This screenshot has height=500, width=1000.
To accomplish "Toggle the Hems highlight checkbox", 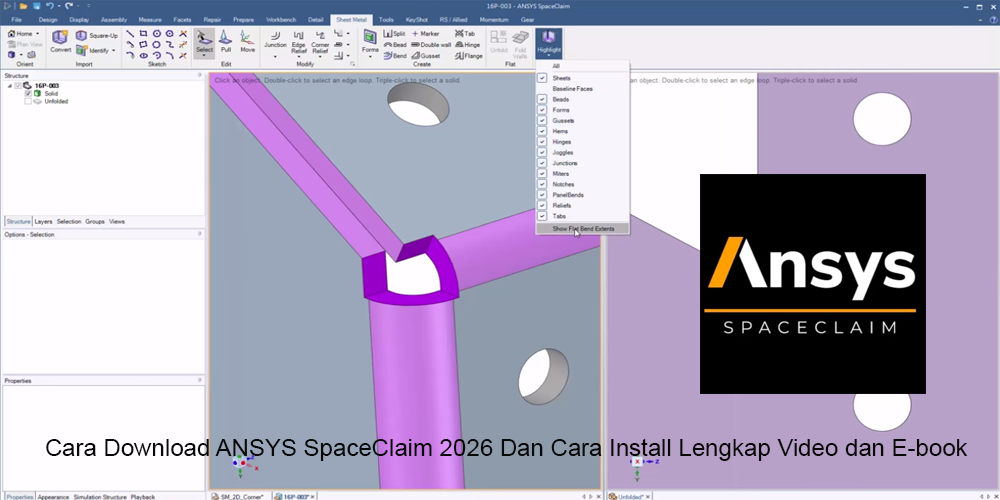I will (542, 131).
